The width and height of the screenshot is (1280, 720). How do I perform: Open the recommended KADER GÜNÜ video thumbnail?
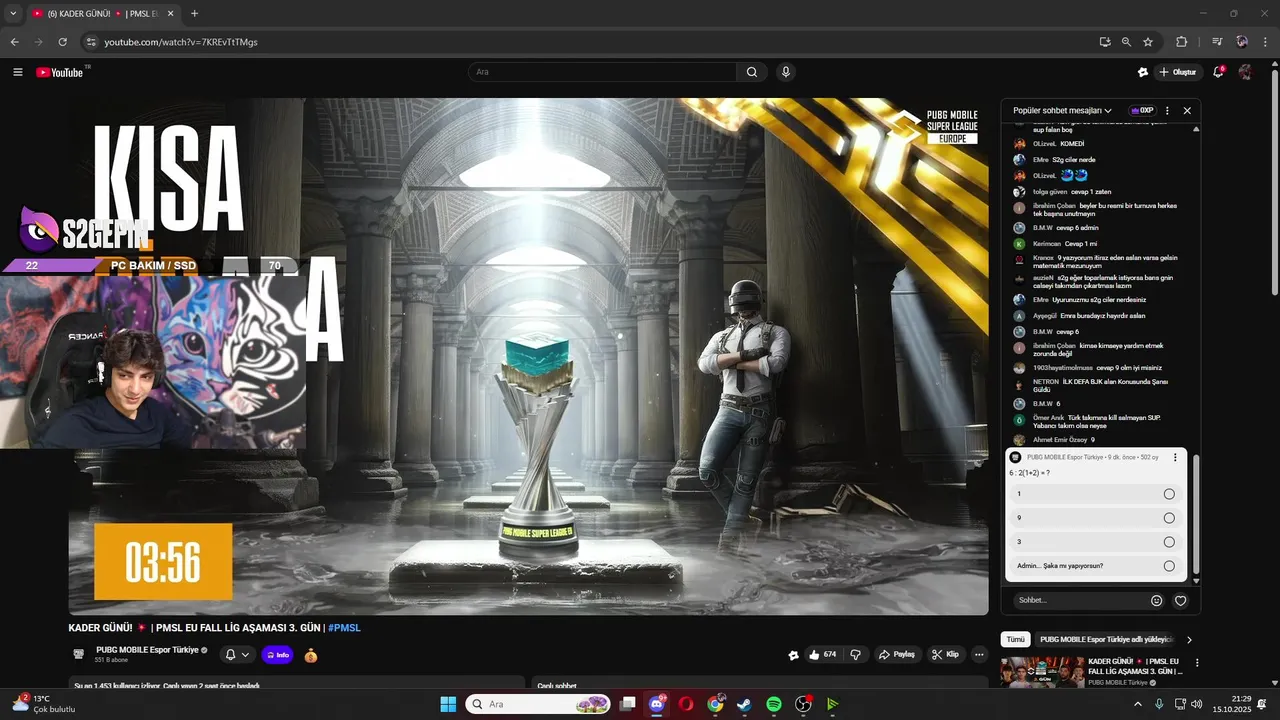click(1042, 672)
